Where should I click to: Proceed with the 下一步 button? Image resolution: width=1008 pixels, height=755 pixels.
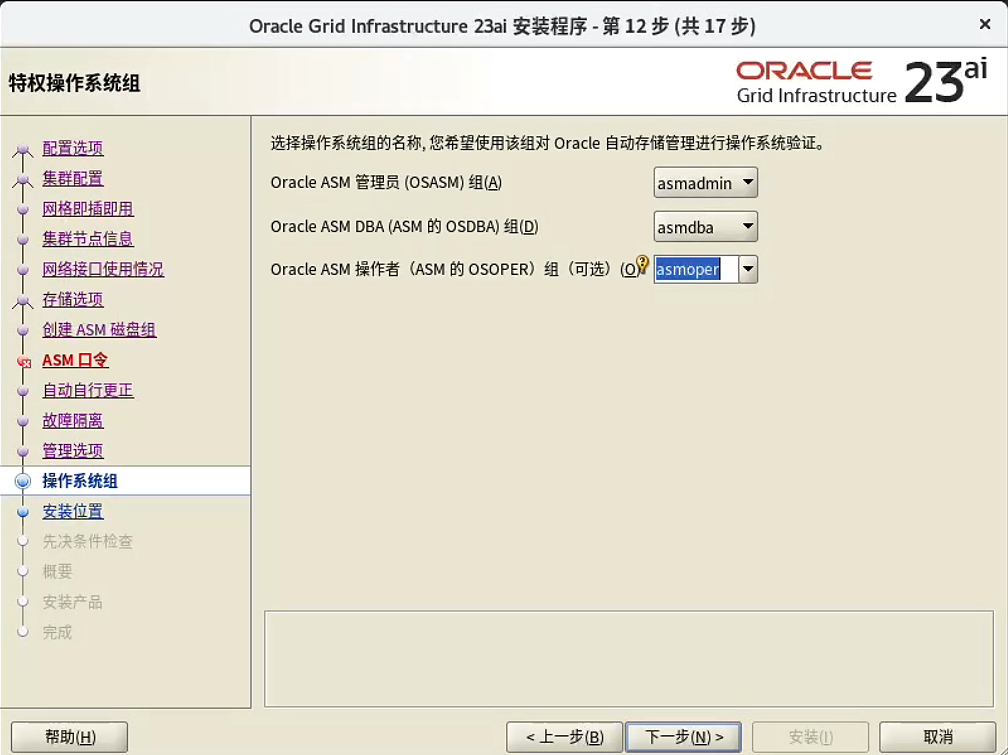coord(683,737)
